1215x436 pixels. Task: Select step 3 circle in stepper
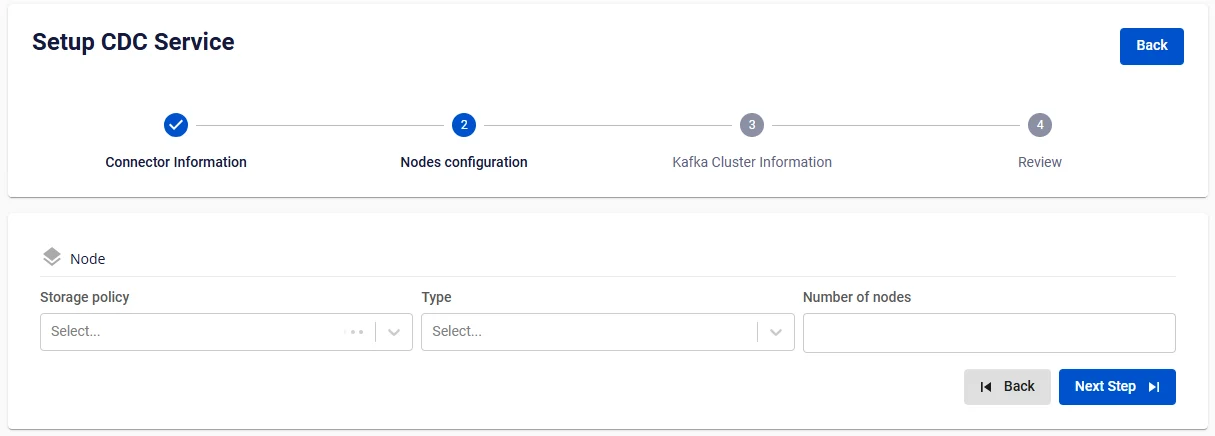click(752, 125)
